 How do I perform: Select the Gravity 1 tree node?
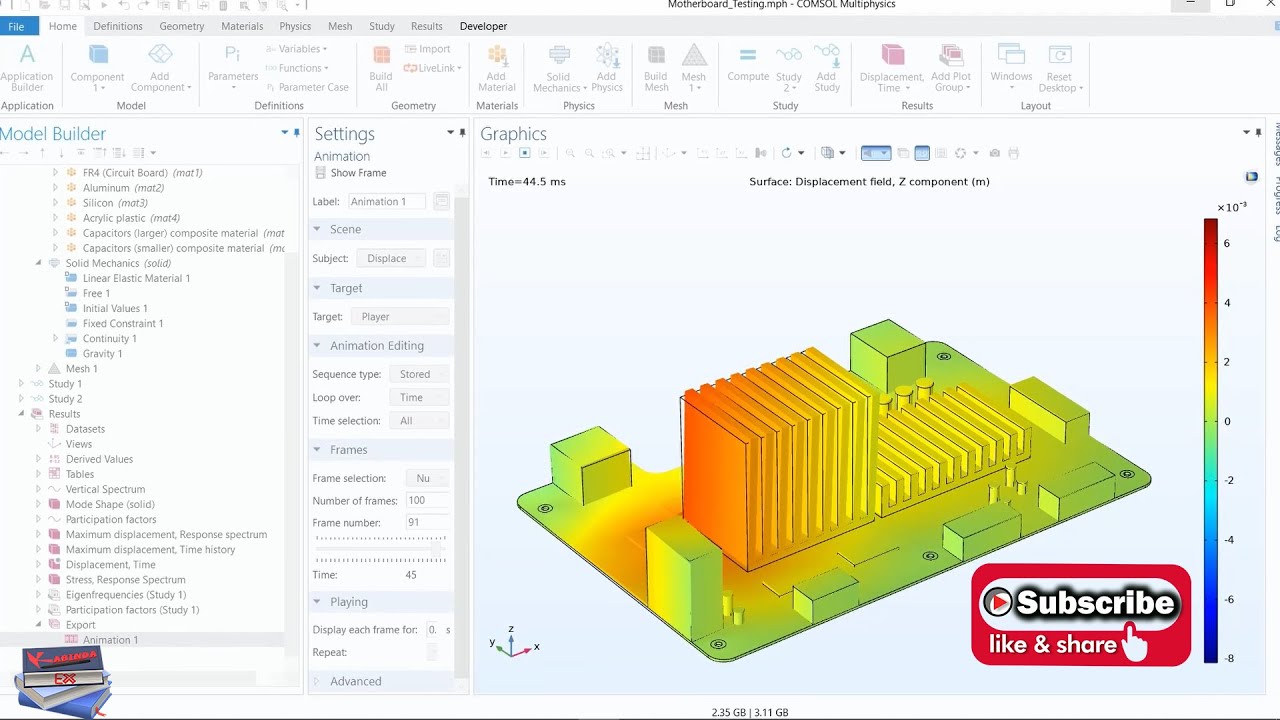(102, 354)
